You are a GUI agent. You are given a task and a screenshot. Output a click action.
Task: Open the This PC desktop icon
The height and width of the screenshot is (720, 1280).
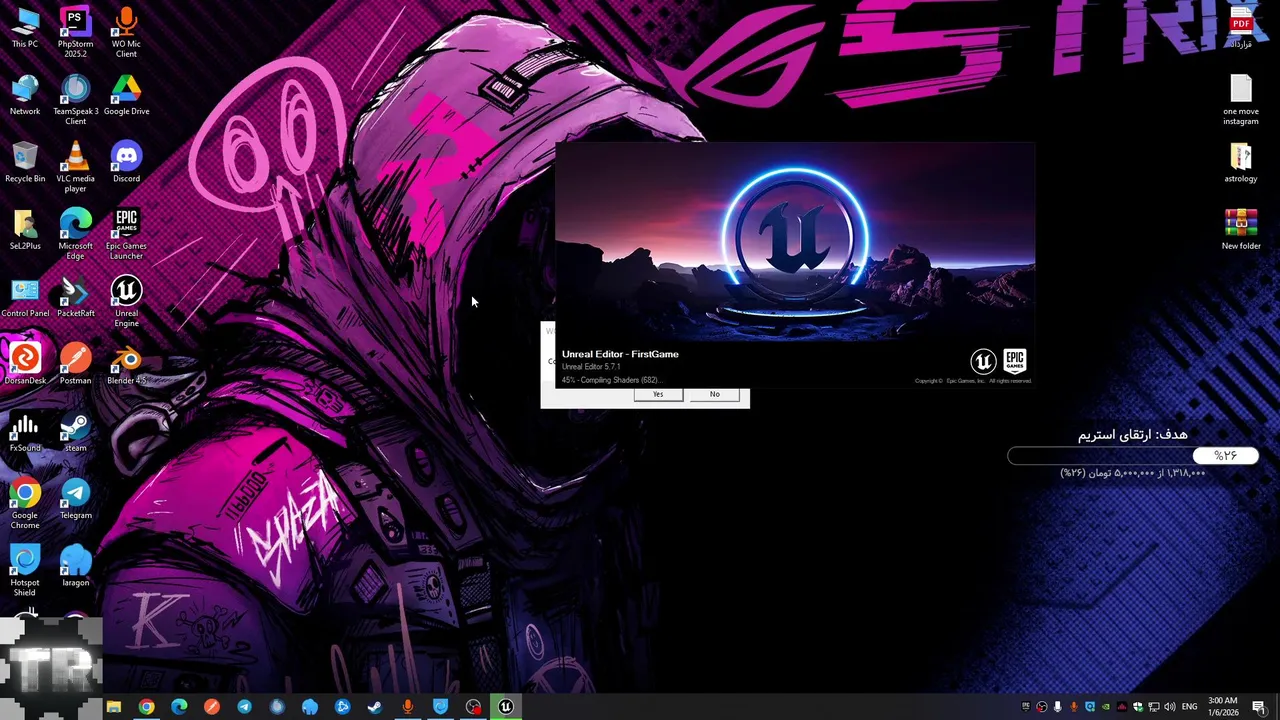[x=25, y=28]
